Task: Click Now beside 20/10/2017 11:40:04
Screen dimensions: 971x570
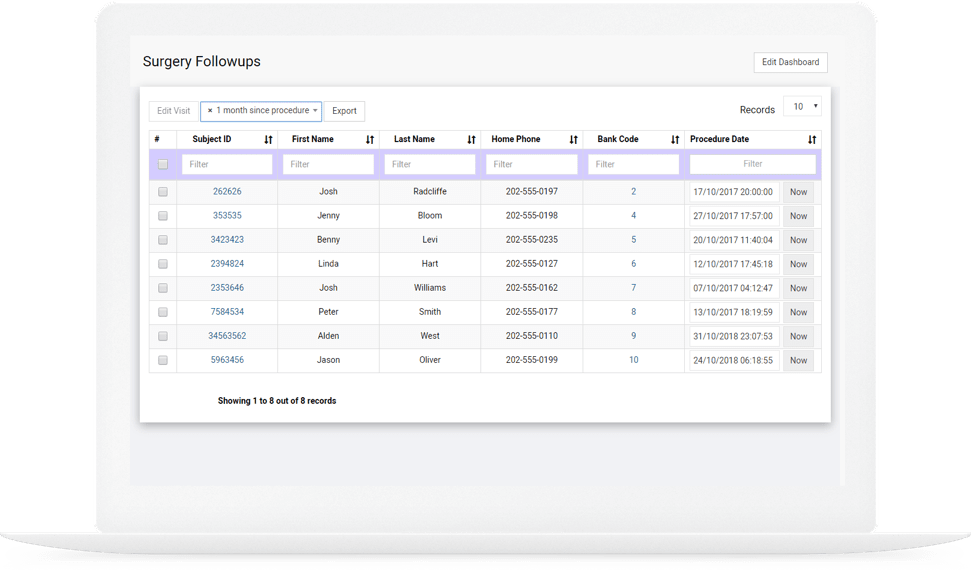Action: pyautogui.click(x=798, y=240)
